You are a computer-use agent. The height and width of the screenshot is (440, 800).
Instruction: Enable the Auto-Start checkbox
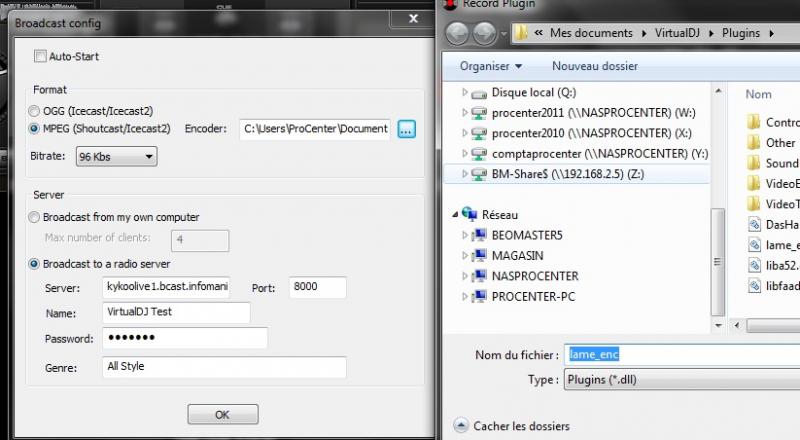click(41, 56)
